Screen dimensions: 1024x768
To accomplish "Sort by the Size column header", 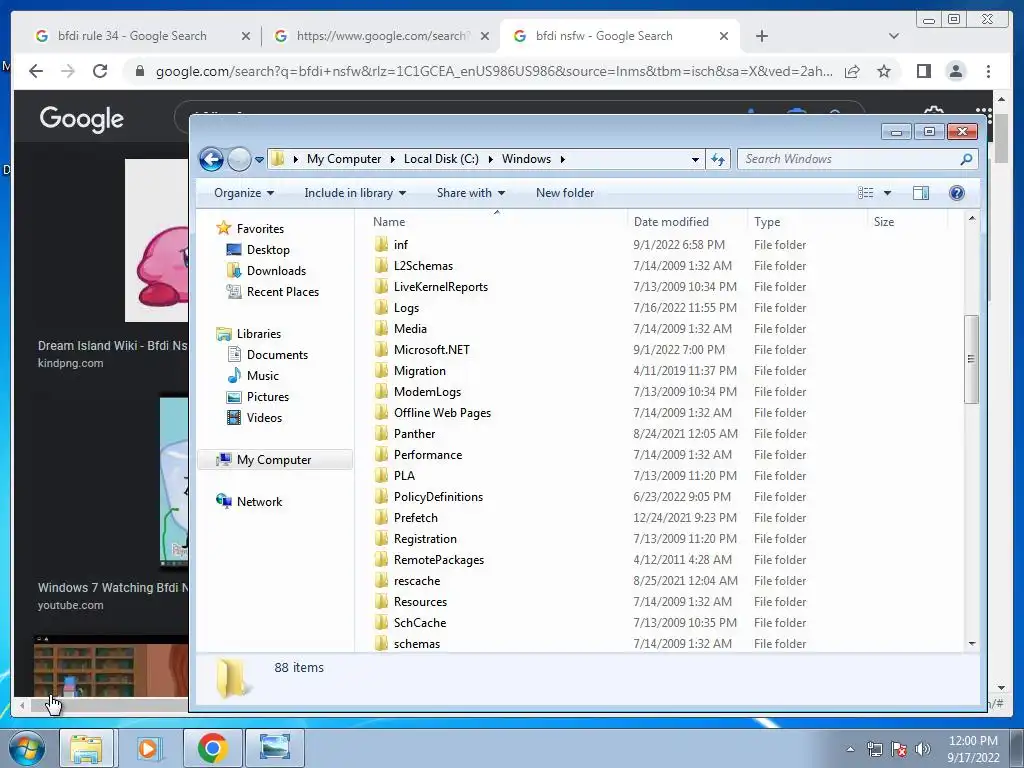I will coord(884,222).
